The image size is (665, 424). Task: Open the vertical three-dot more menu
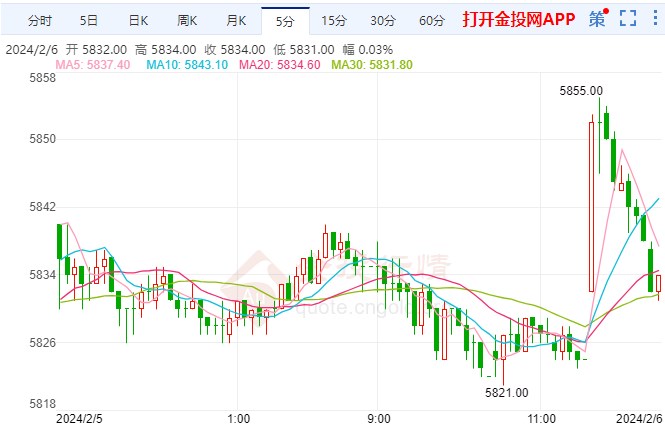(x=656, y=19)
